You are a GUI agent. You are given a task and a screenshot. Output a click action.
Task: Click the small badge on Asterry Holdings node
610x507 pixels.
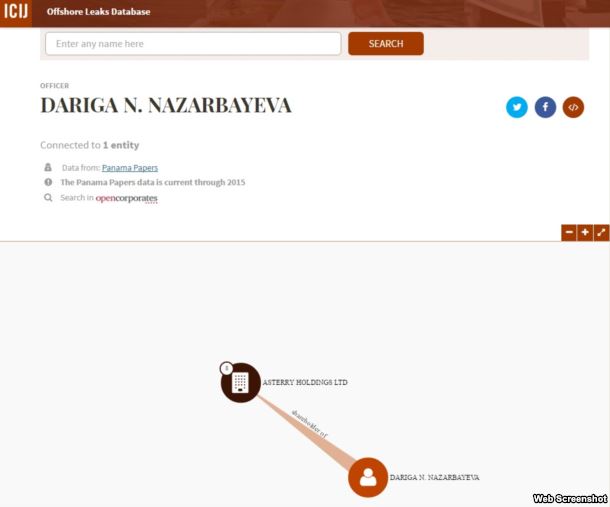226,368
